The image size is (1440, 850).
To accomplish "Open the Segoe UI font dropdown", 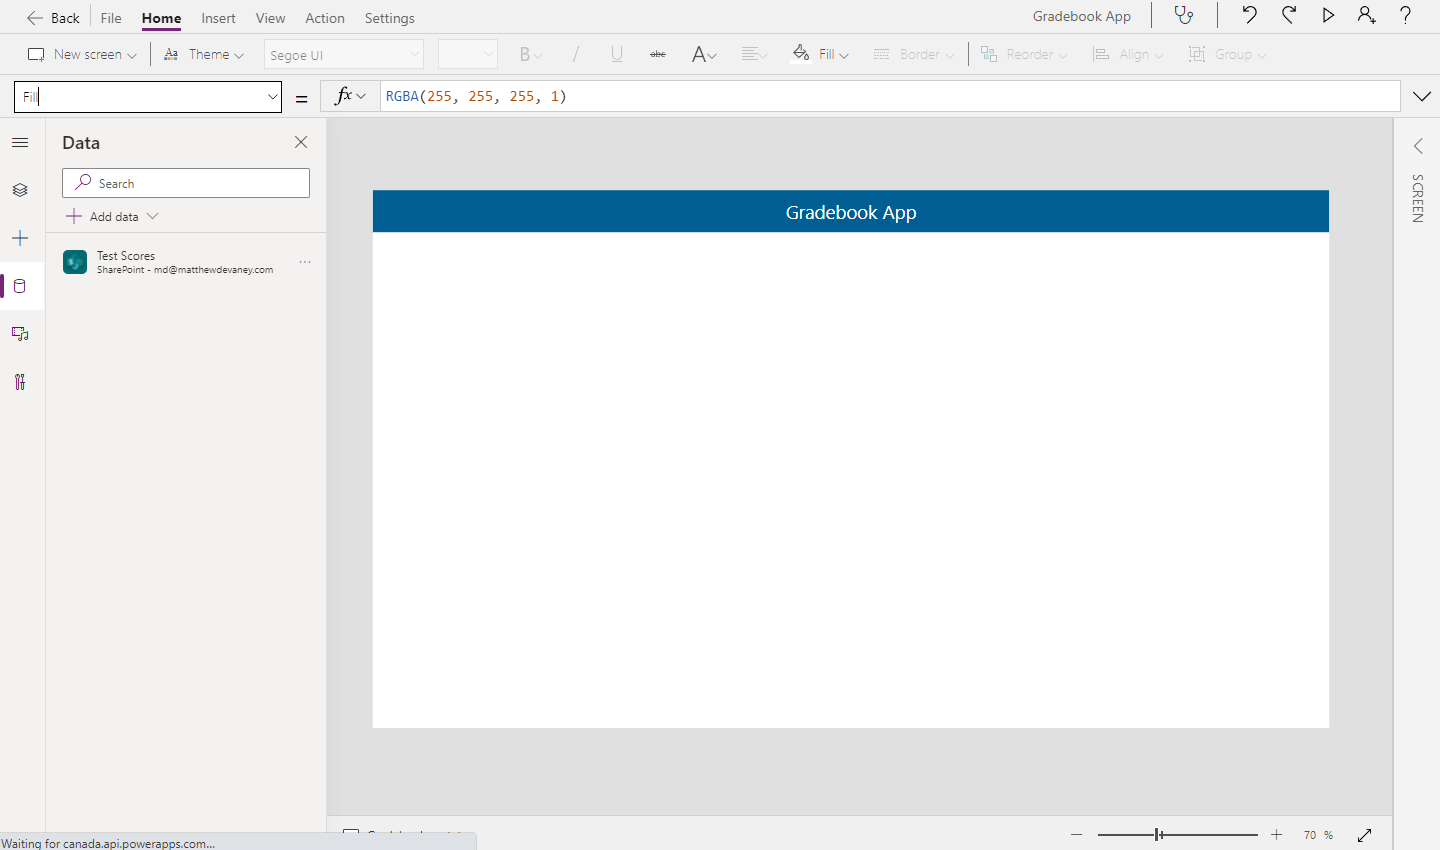I will (x=343, y=53).
